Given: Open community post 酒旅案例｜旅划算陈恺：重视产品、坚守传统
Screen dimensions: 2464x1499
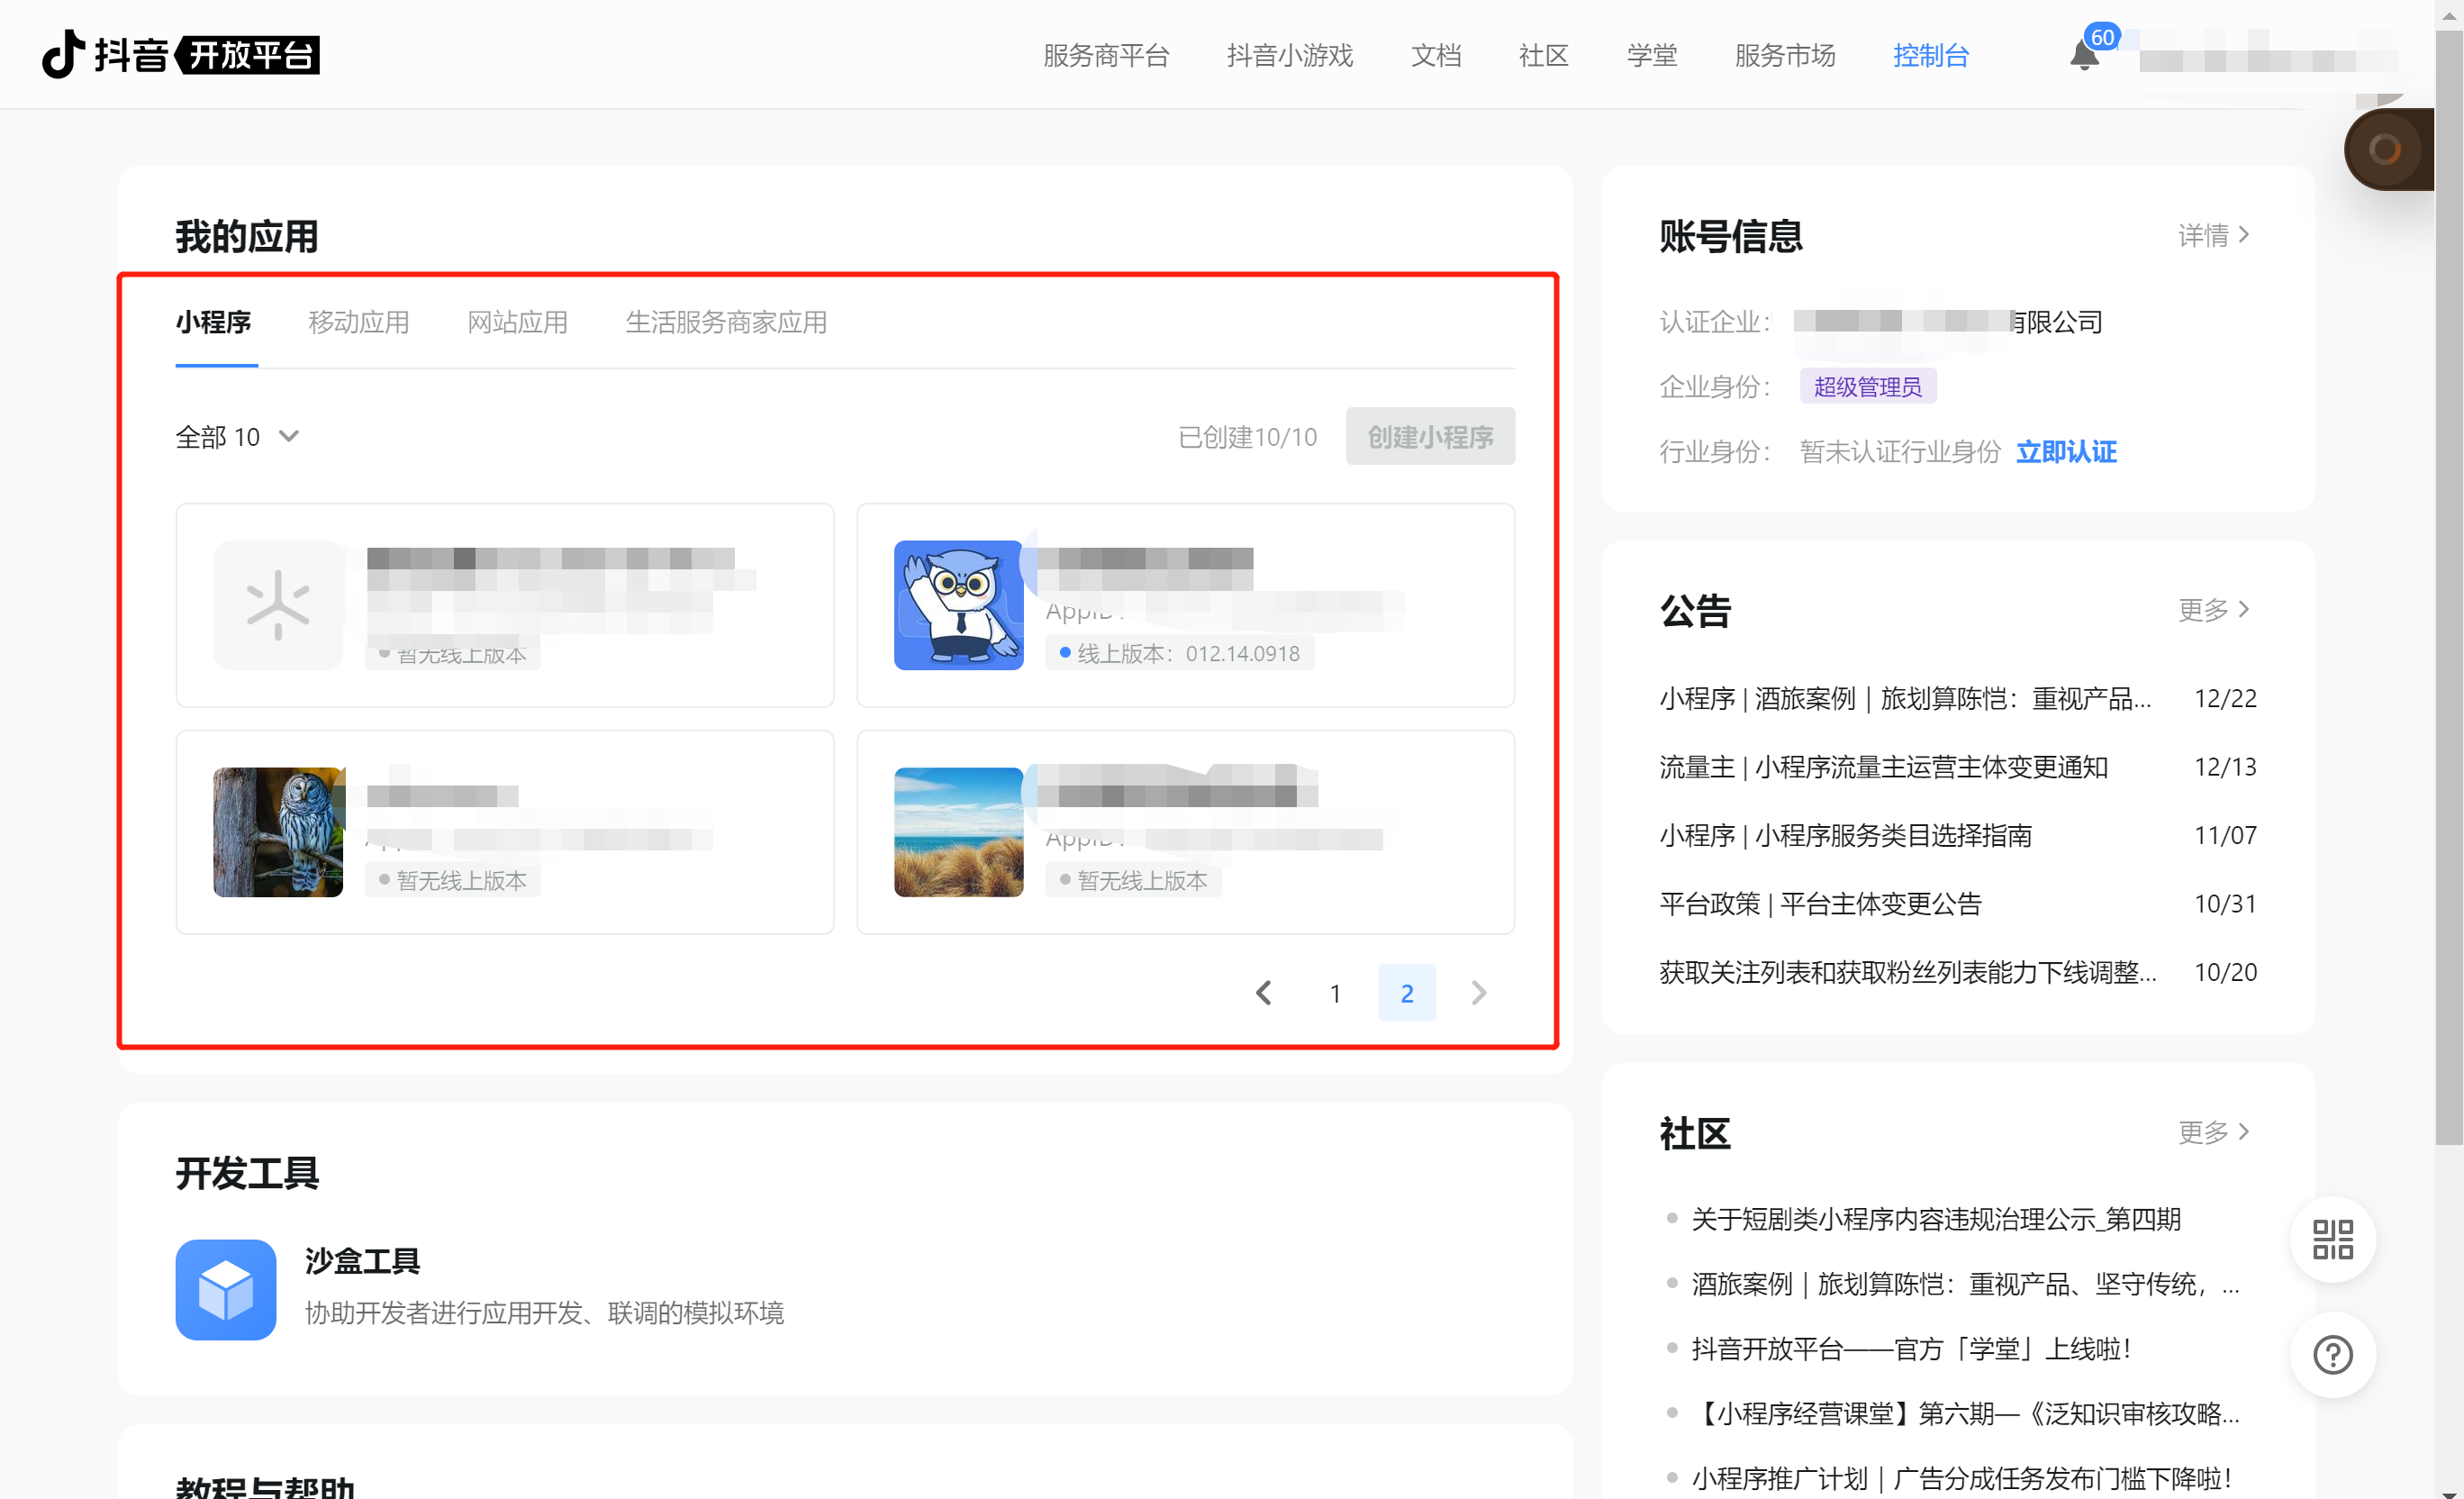Looking at the screenshot, I should point(1966,1284).
